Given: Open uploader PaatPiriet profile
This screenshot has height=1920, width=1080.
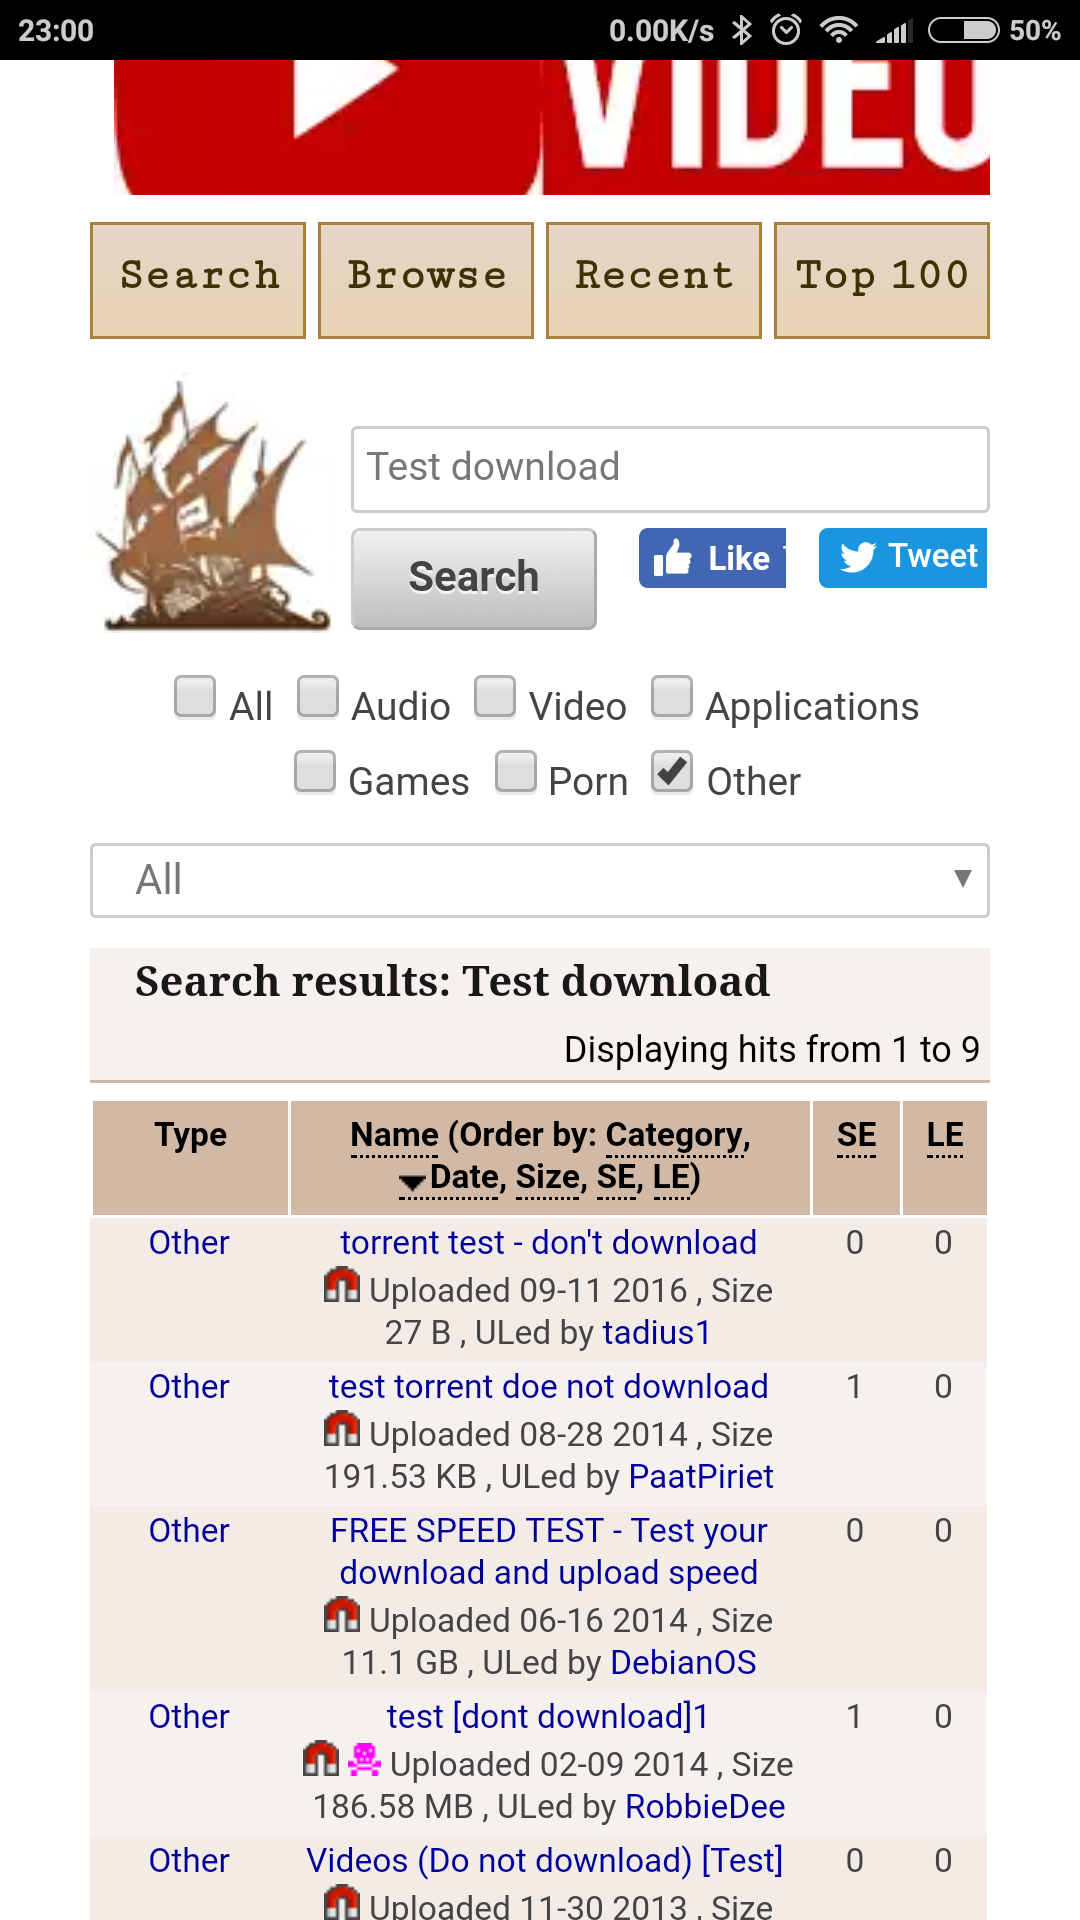Looking at the screenshot, I should click(701, 1477).
